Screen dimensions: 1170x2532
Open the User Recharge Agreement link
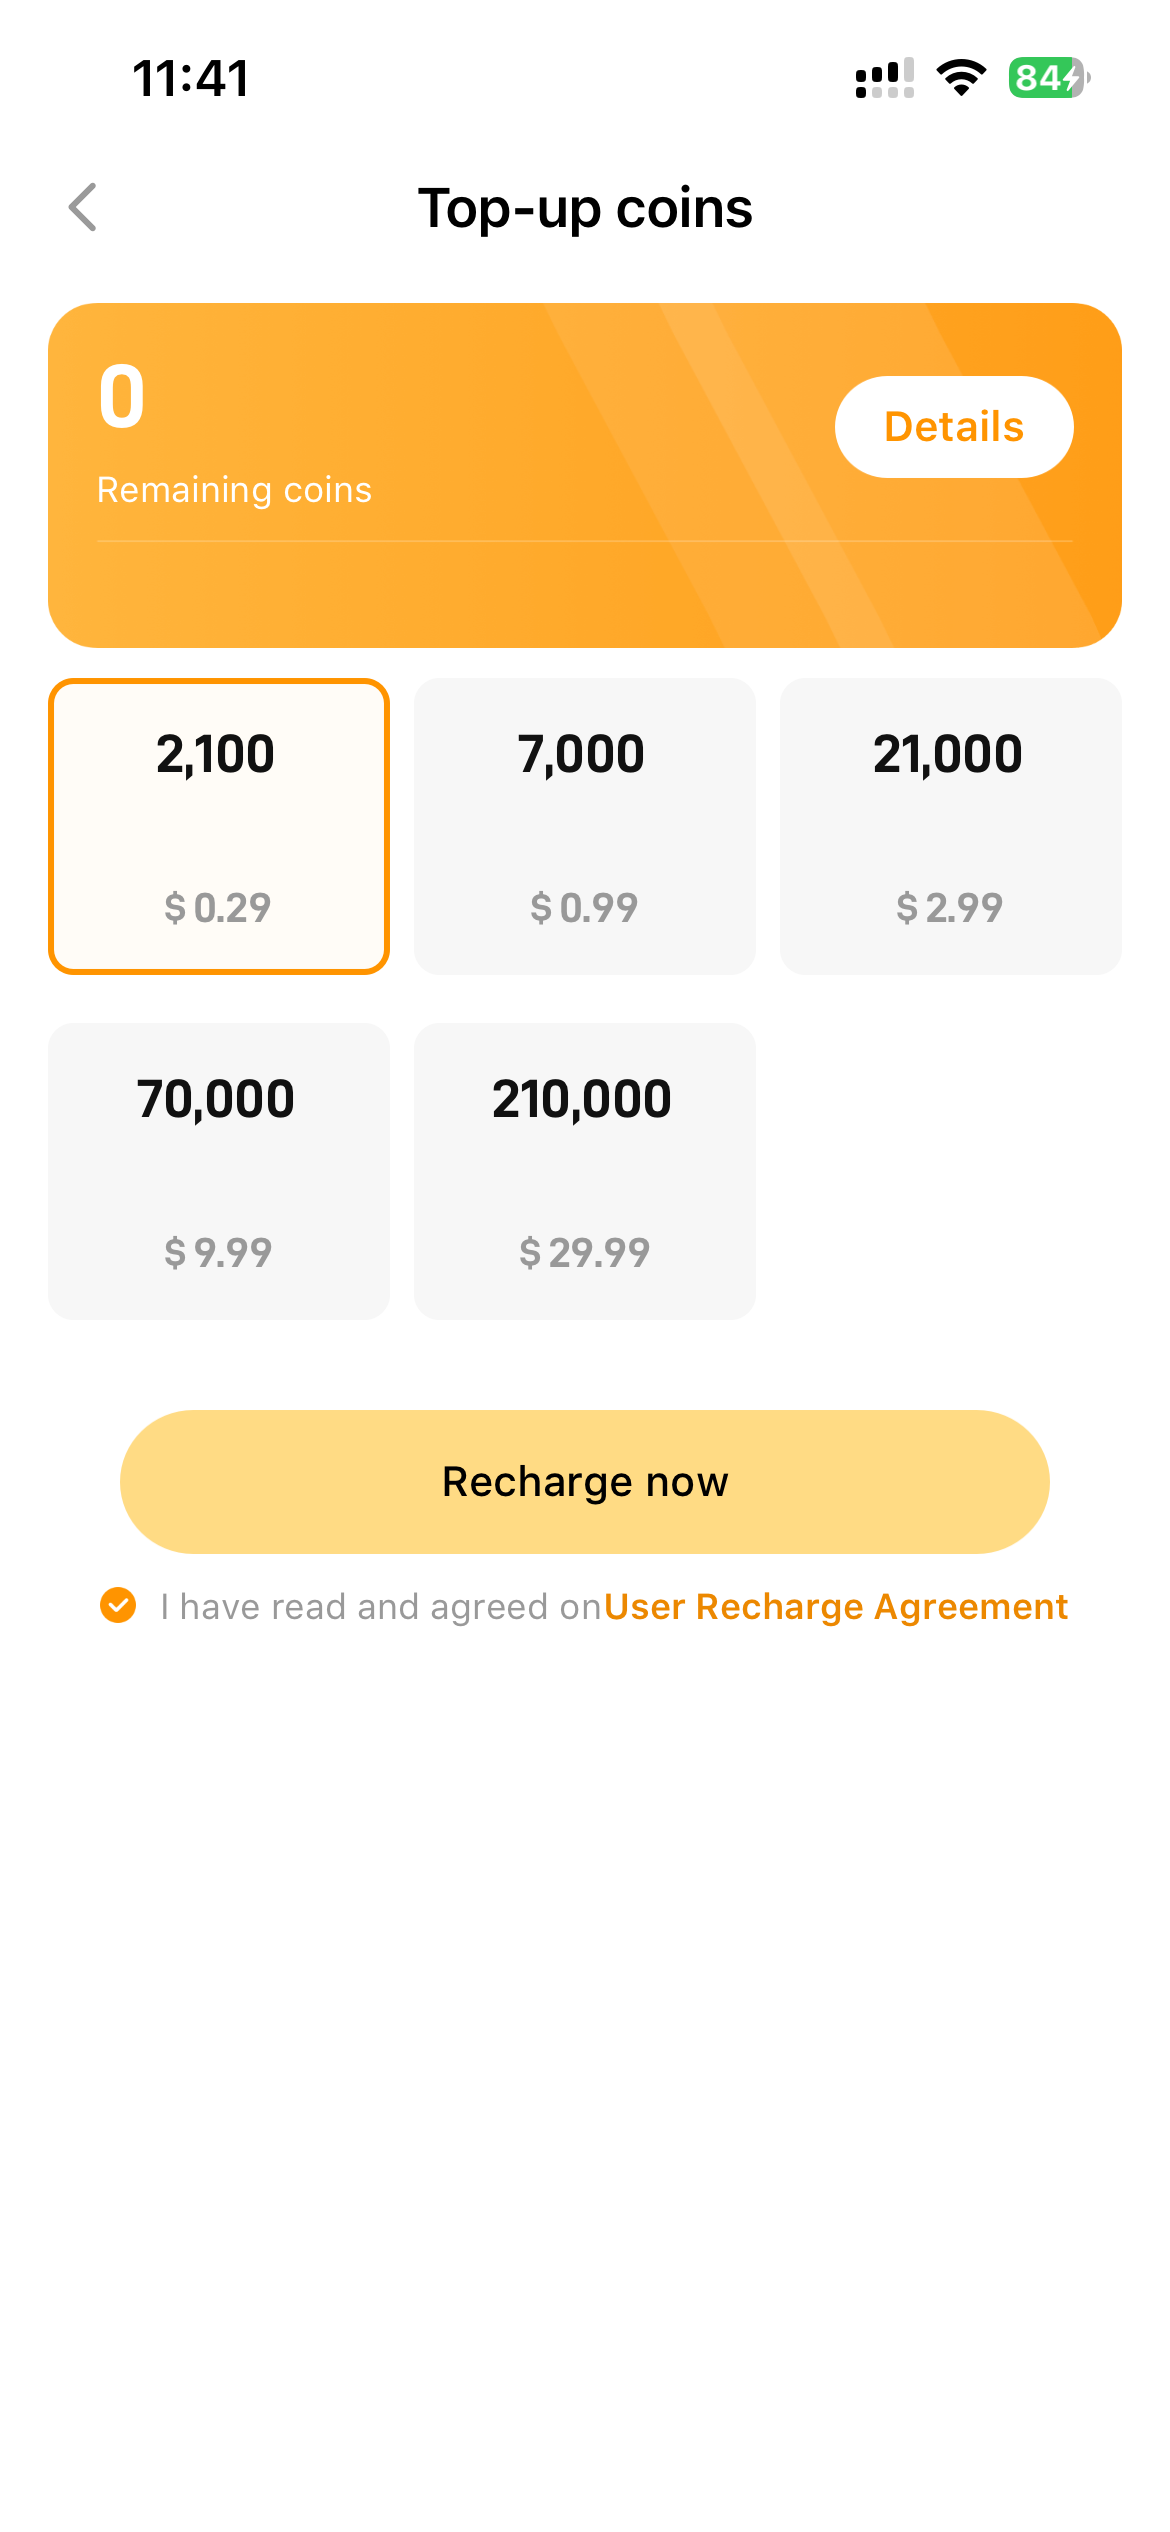[836, 1606]
